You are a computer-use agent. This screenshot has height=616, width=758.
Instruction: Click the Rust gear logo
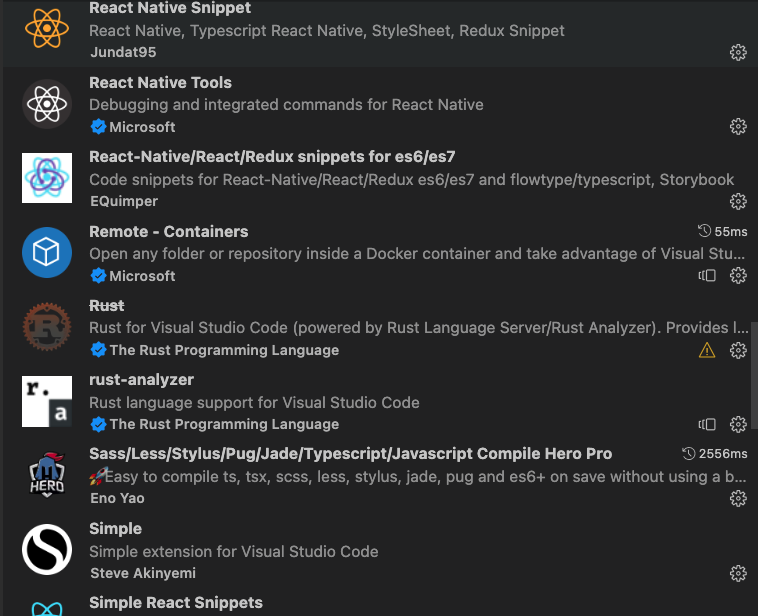point(47,327)
